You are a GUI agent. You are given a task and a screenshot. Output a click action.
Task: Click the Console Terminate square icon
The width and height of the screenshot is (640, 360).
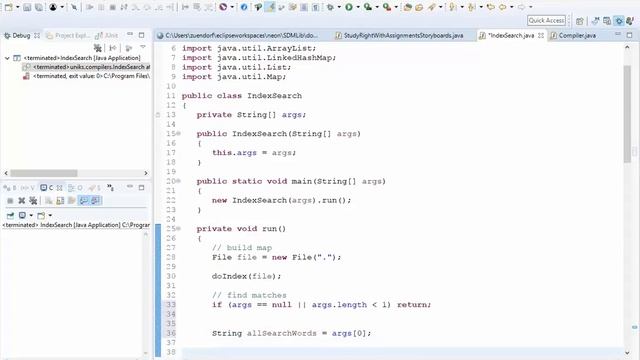click(10, 200)
